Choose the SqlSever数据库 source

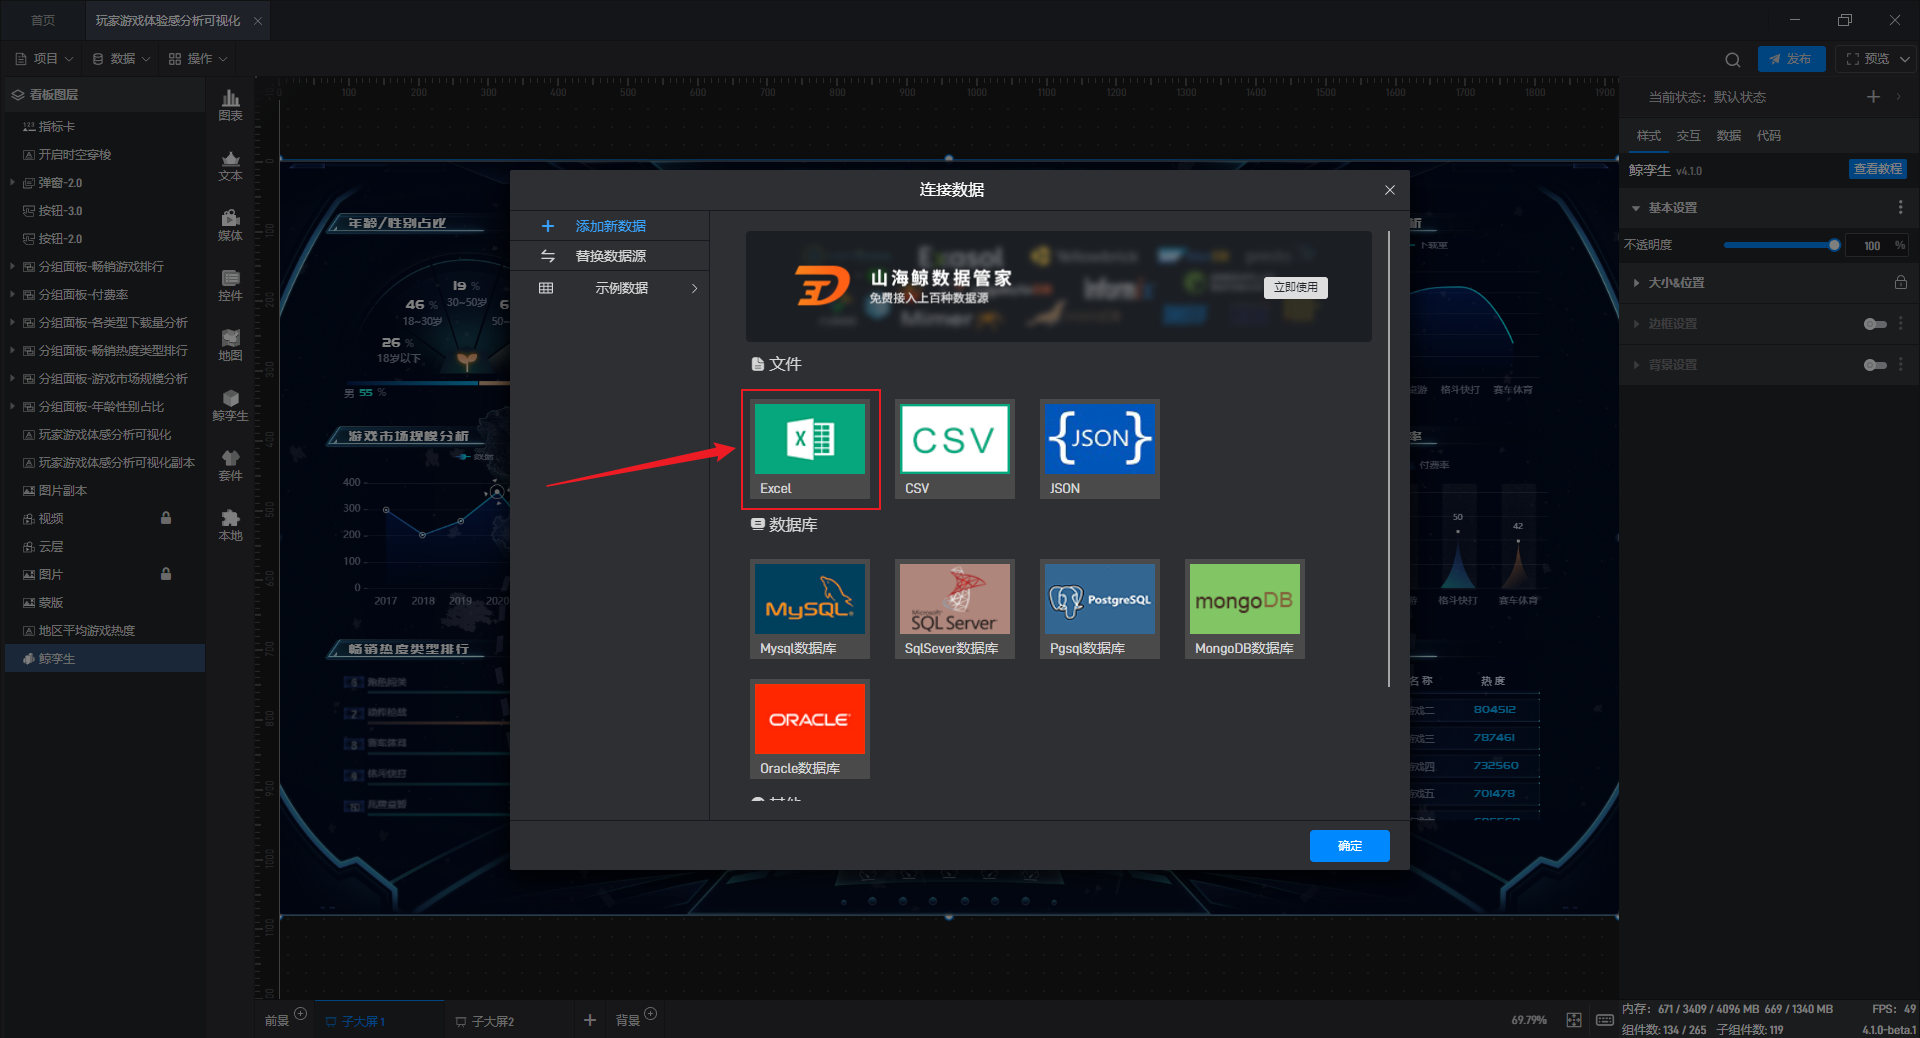click(955, 609)
